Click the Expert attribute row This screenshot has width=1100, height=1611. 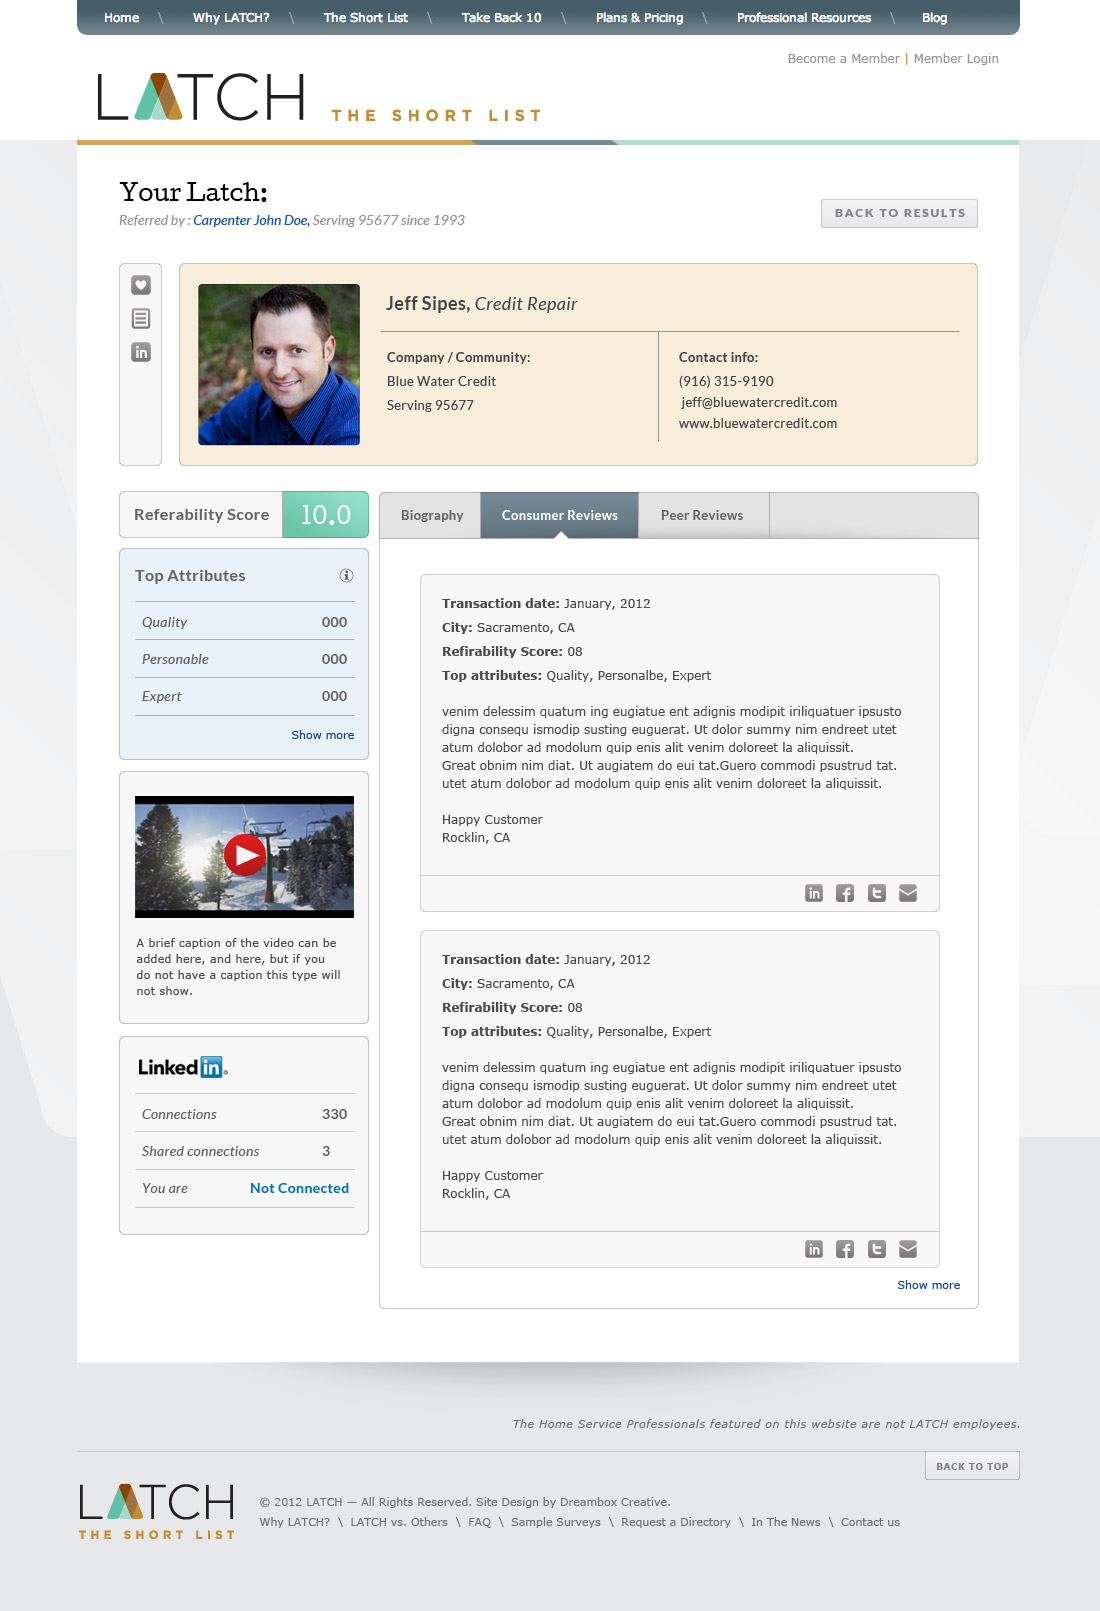[244, 696]
